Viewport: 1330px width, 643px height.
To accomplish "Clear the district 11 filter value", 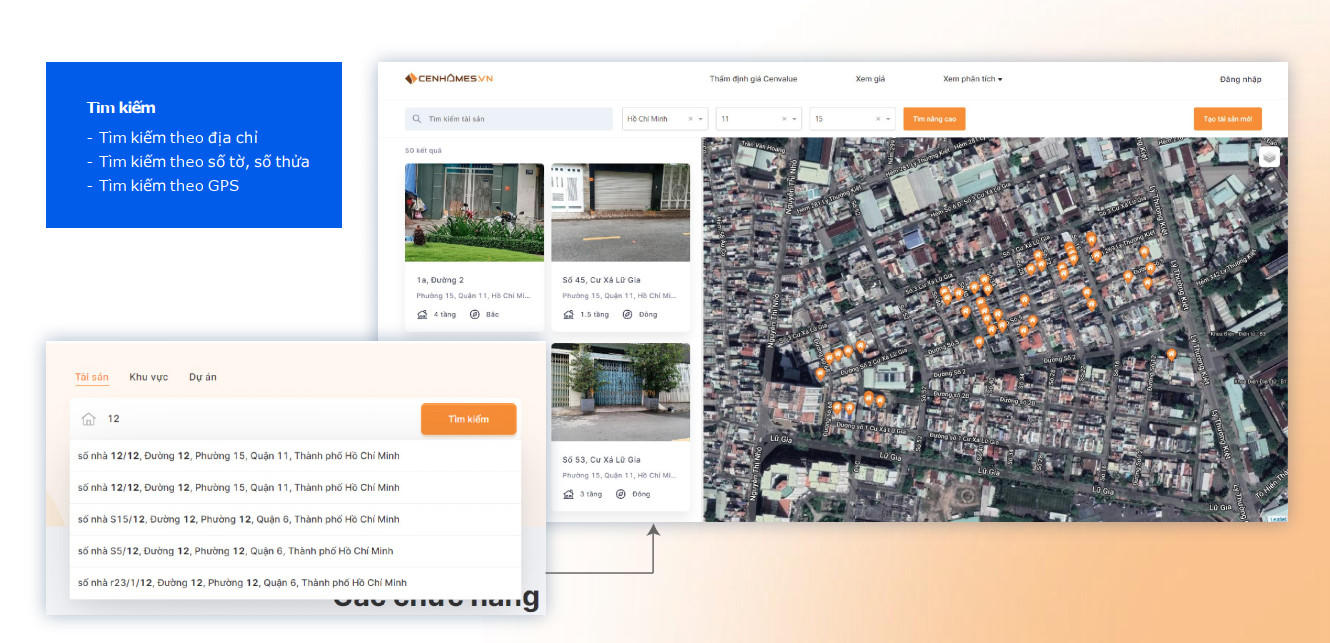I will 784,119.
